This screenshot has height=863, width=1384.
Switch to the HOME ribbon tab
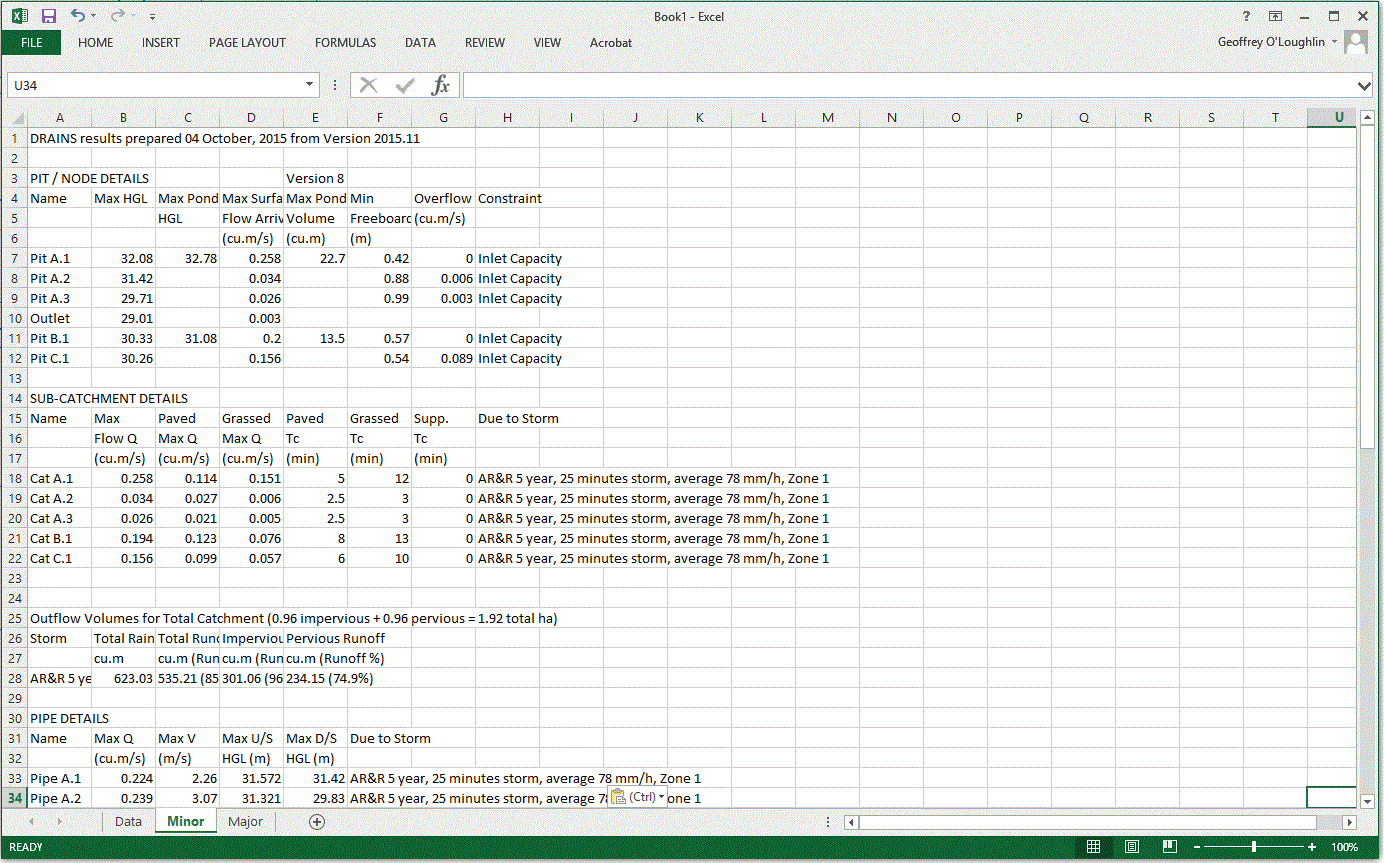tap(96, 43)
